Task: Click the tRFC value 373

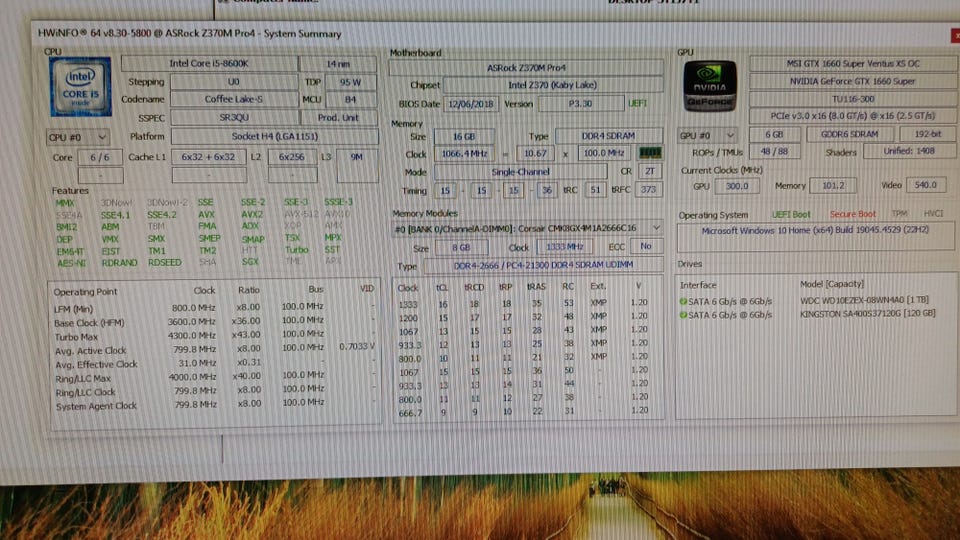Action: (648, 190)
